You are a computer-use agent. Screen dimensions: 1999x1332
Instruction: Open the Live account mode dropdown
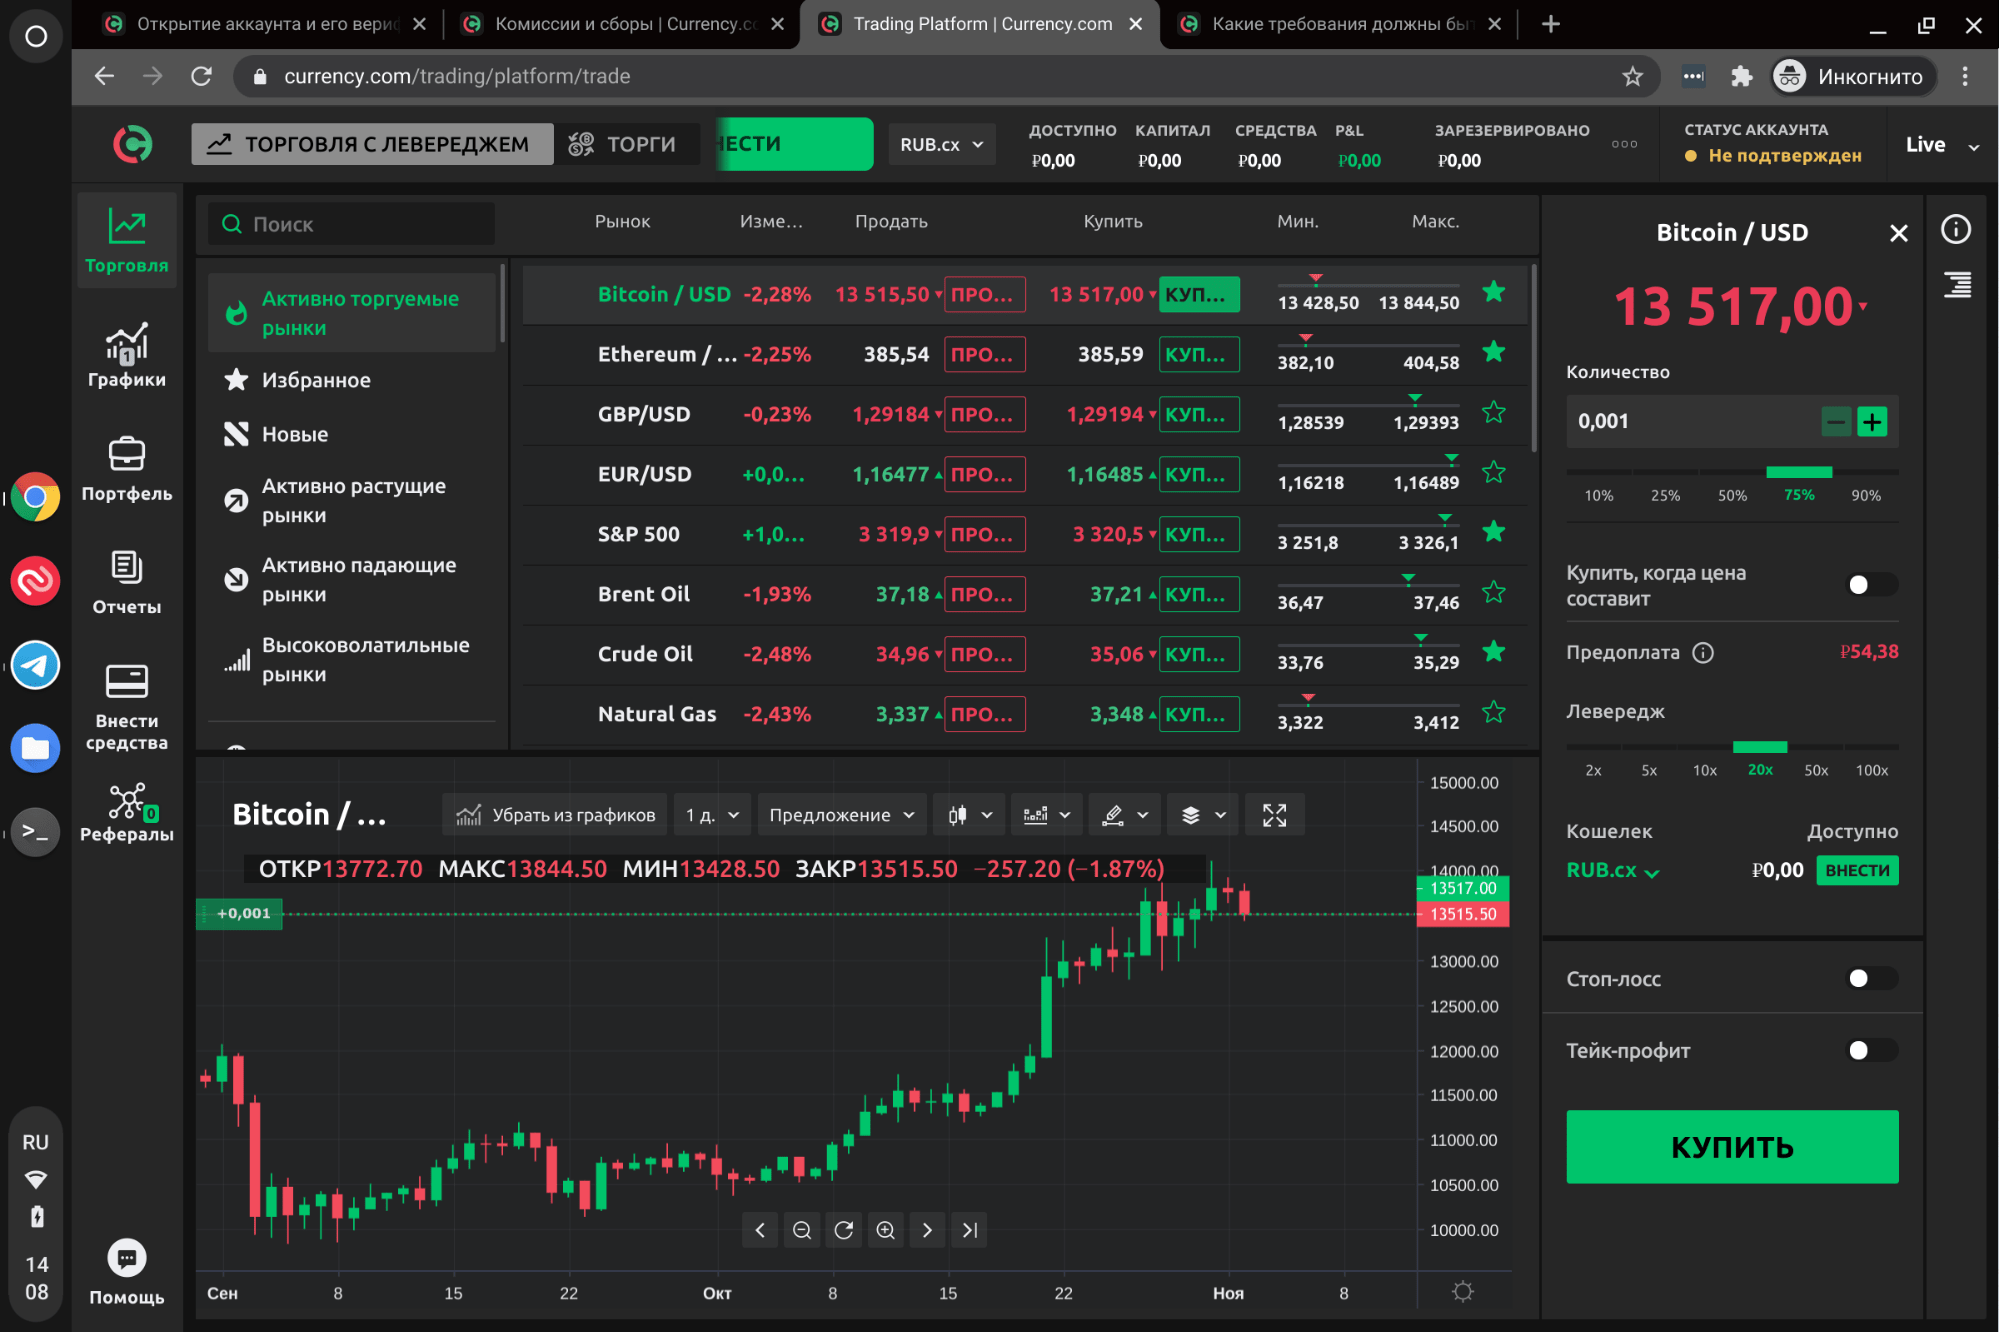click(x=1941, y=145)
